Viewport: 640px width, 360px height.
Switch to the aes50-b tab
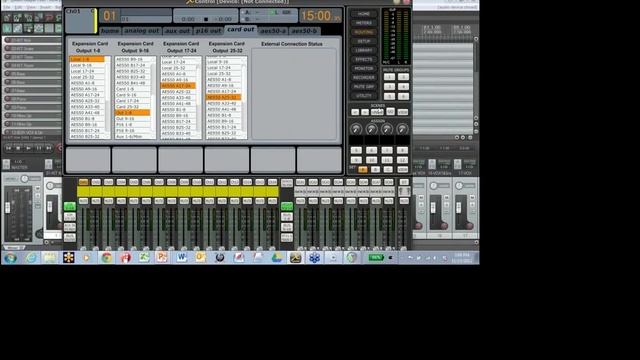[304, 31]
